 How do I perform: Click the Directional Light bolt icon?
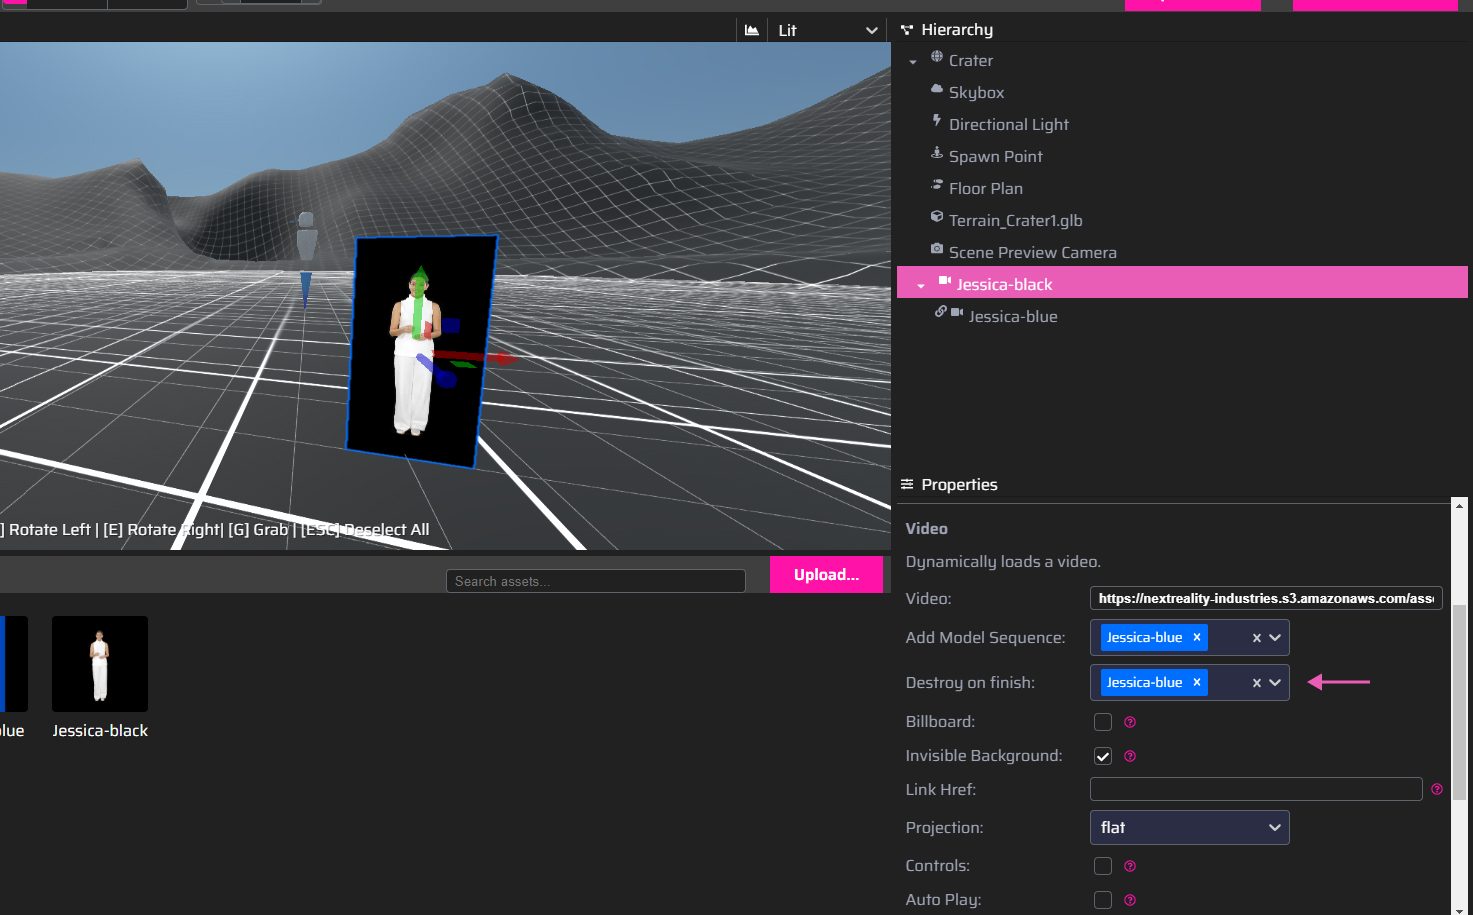click(937, 121)
